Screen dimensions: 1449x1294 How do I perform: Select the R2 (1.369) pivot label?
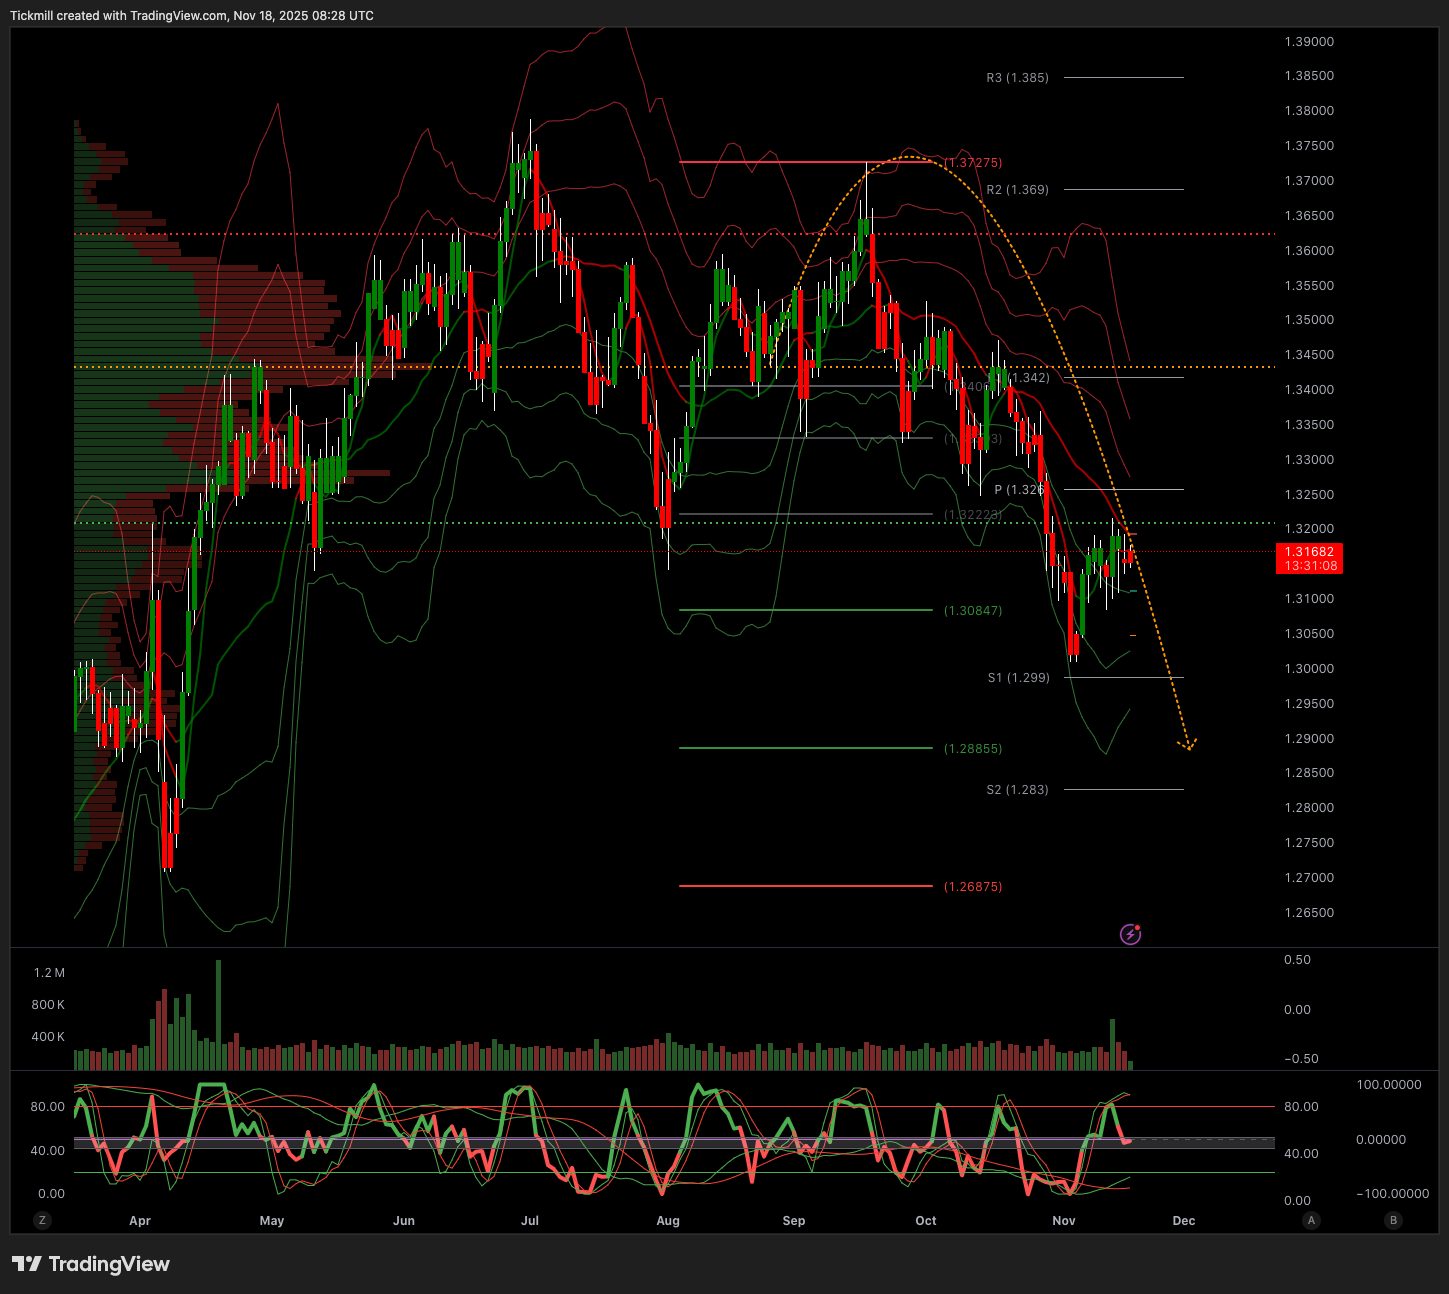click(1017, 190)
